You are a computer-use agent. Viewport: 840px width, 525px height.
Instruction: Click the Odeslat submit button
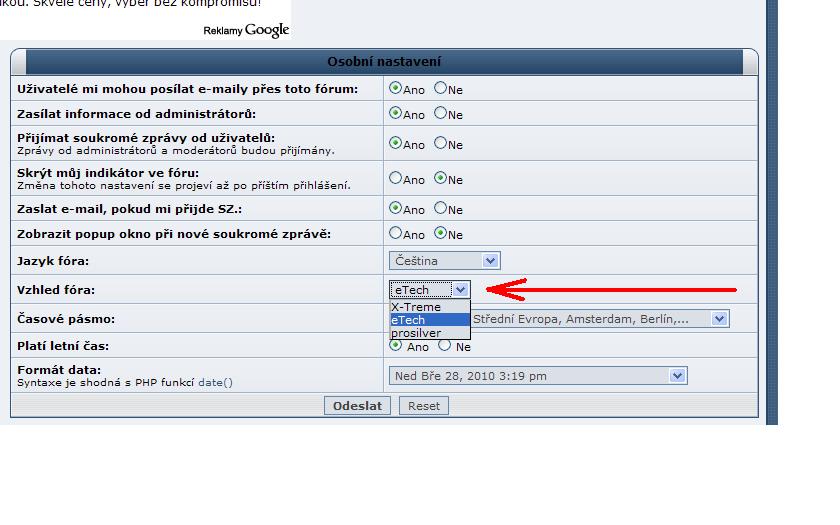358,406
